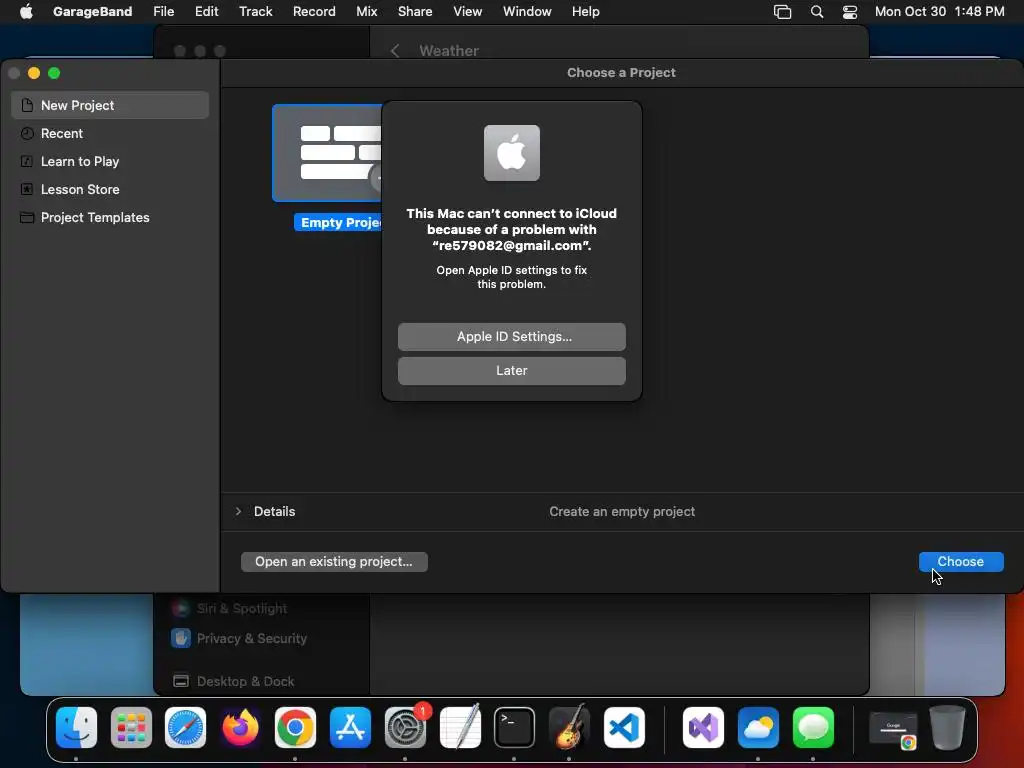The width and height of the screenshot is (1024, 768).
Task: Open Control Center in menu bar
Action: coord(850,11)
